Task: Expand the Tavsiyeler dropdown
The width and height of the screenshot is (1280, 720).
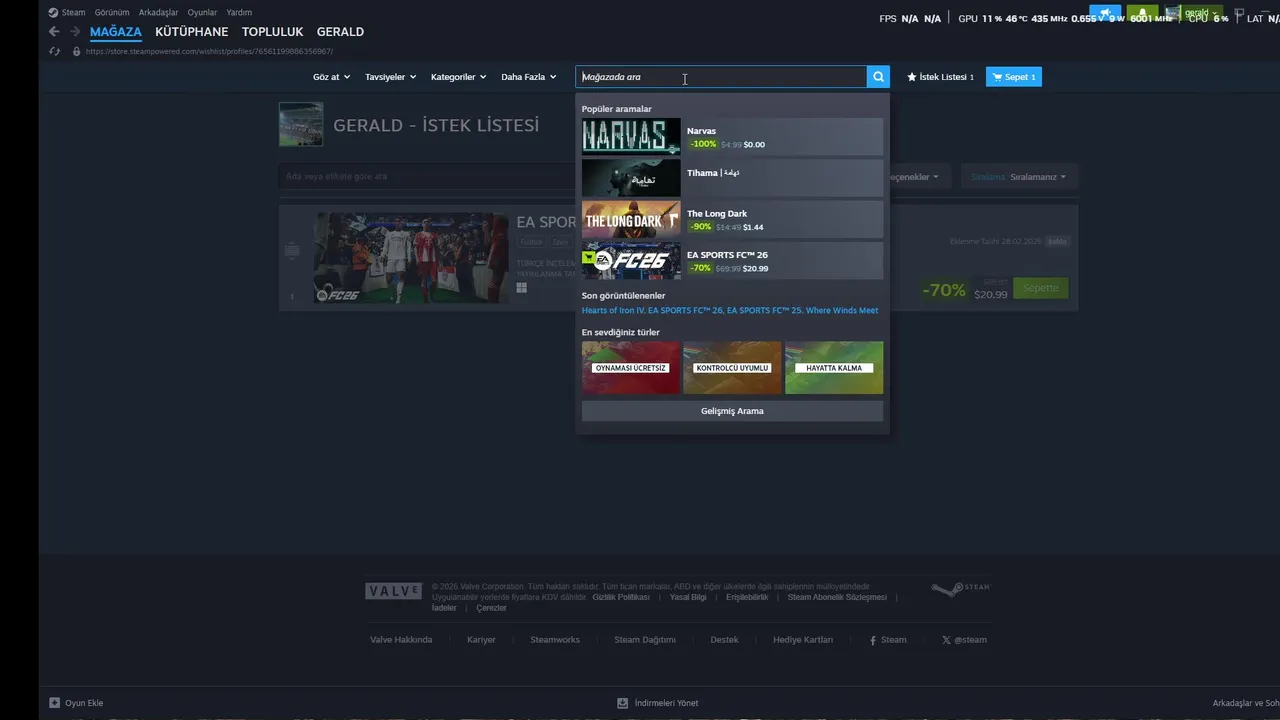Action: tap(390, 77)
